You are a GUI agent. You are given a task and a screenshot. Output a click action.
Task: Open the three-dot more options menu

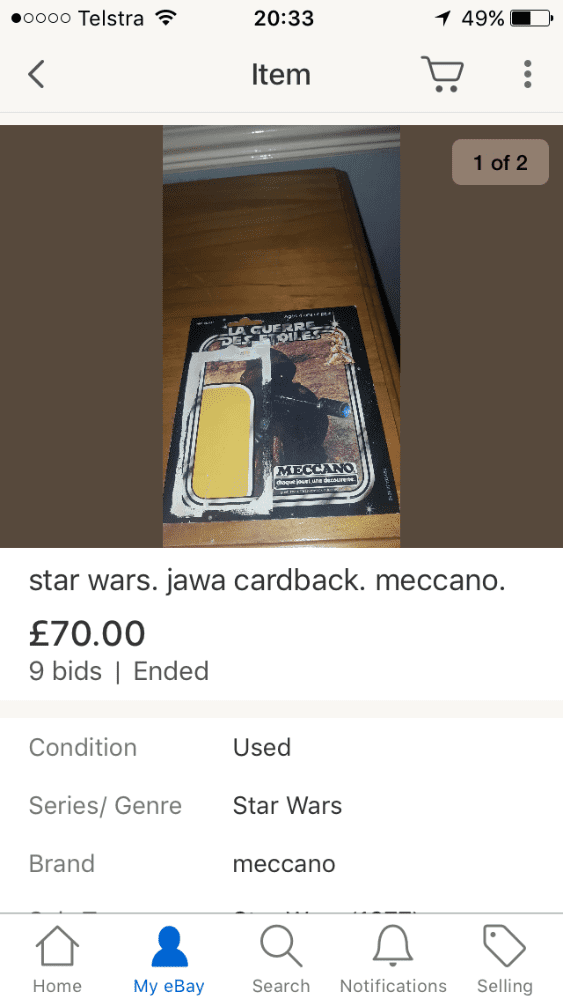(527, 75)
